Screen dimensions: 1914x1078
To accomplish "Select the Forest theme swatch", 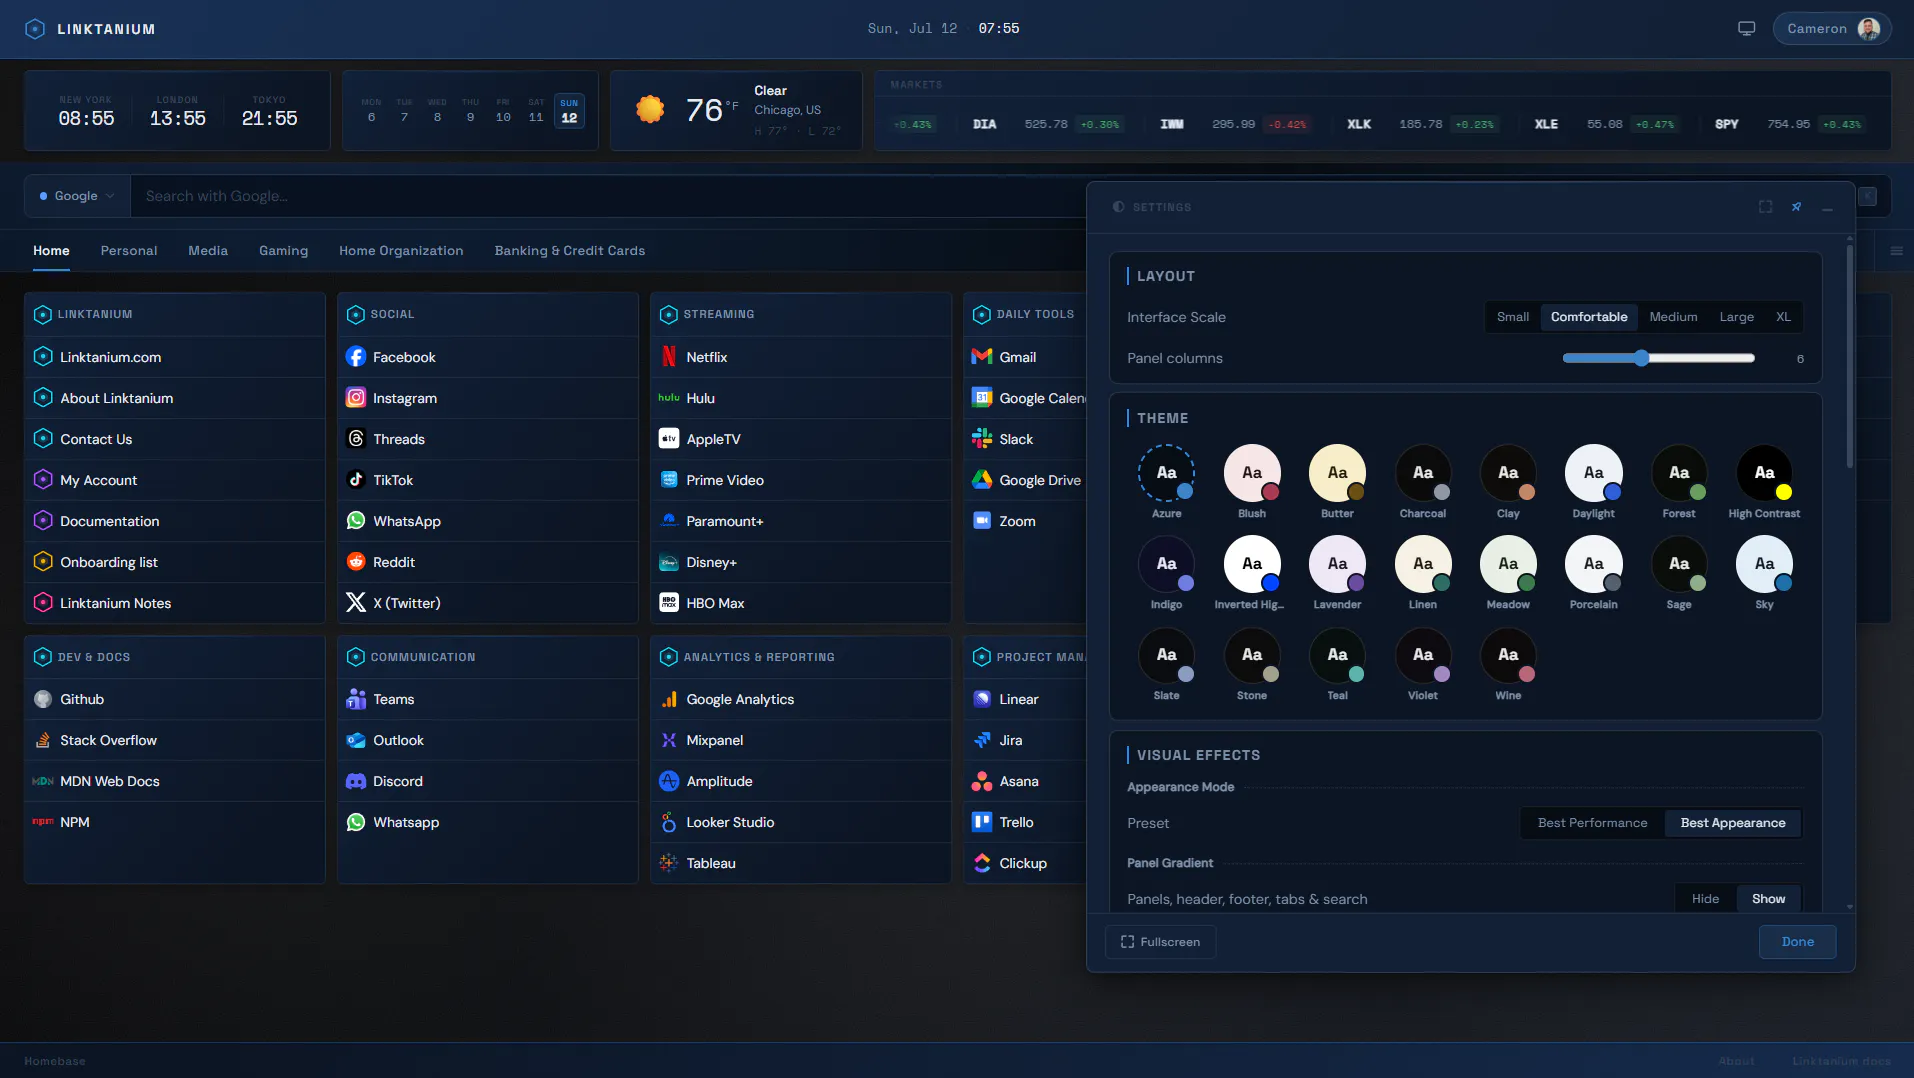I will [x=1679, y=473].
